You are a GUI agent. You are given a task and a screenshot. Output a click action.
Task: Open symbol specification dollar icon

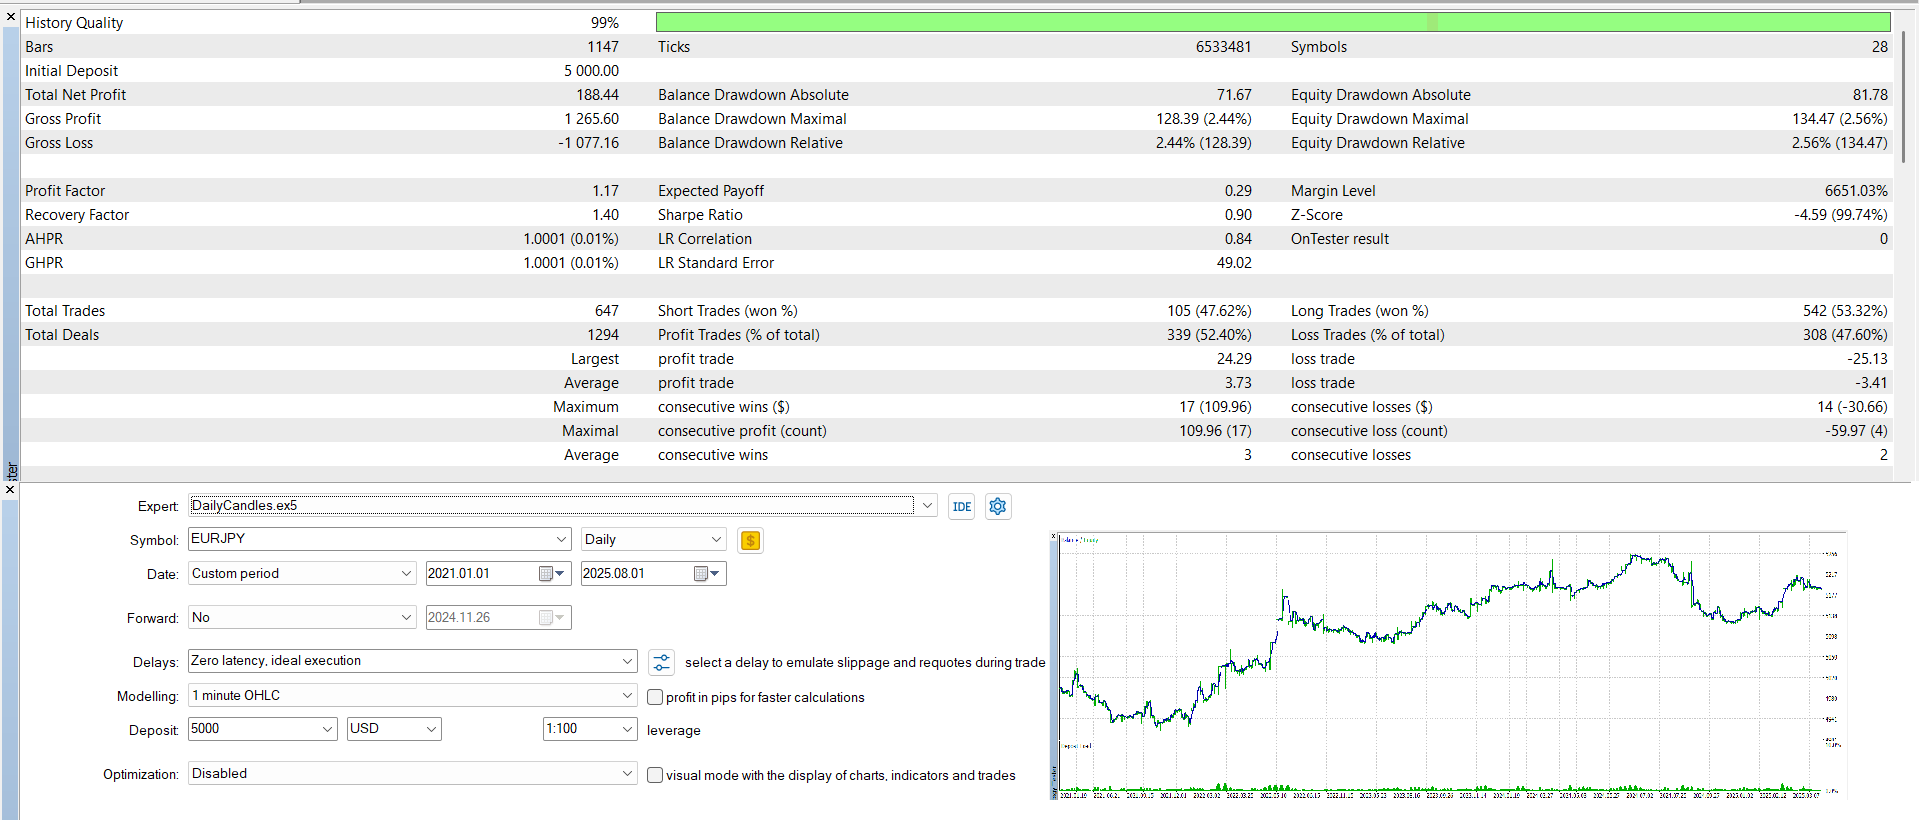tap(750, 541)
